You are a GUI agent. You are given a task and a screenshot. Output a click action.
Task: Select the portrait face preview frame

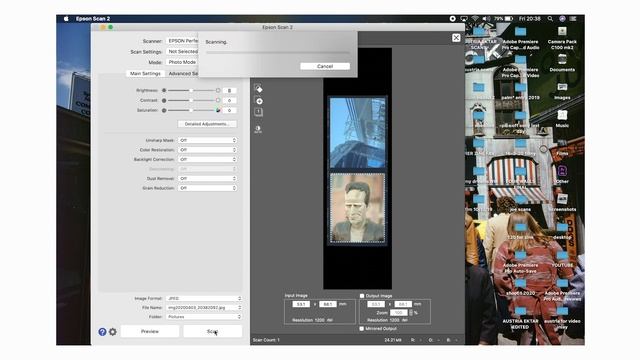pyautogui.click(x=358, y=208)
